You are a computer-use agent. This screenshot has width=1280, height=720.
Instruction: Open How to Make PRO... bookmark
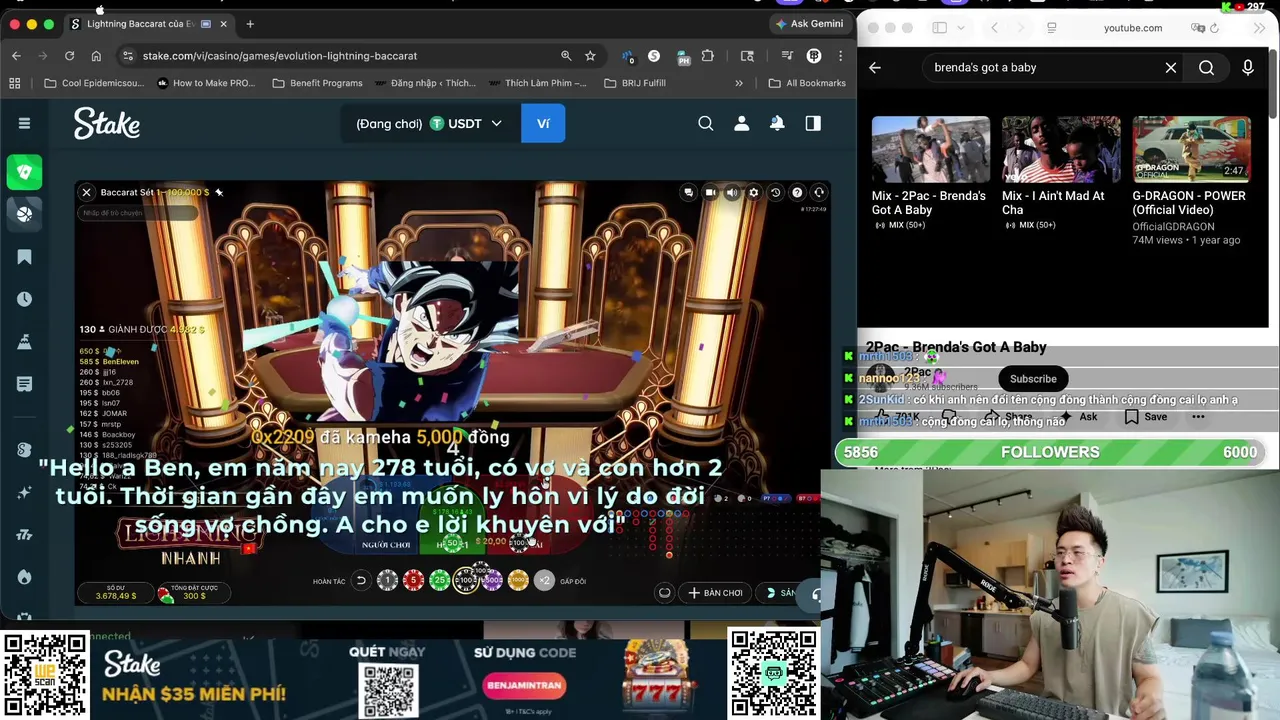tap(206, 83)
